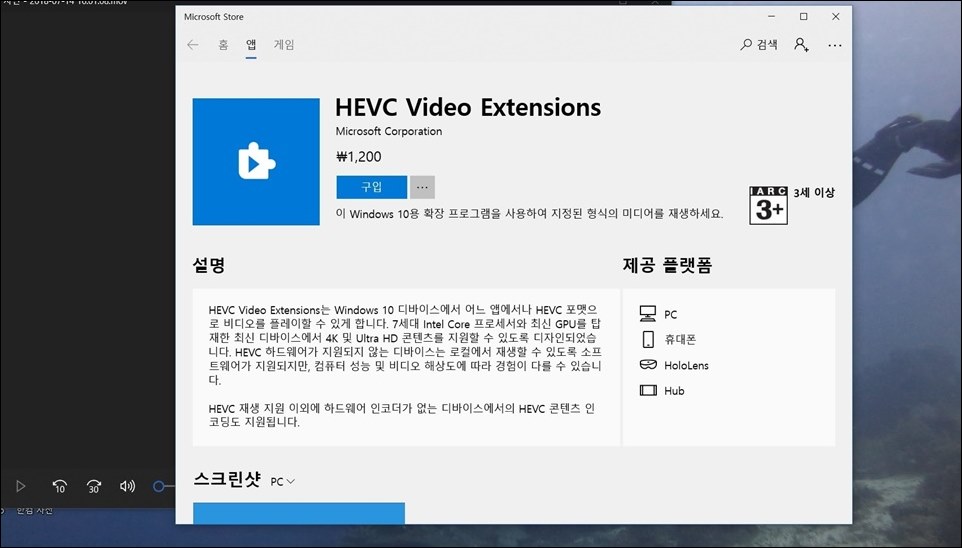Open the 게임 tab
Screen dimensions: 962x548
(x=284, y=45)
